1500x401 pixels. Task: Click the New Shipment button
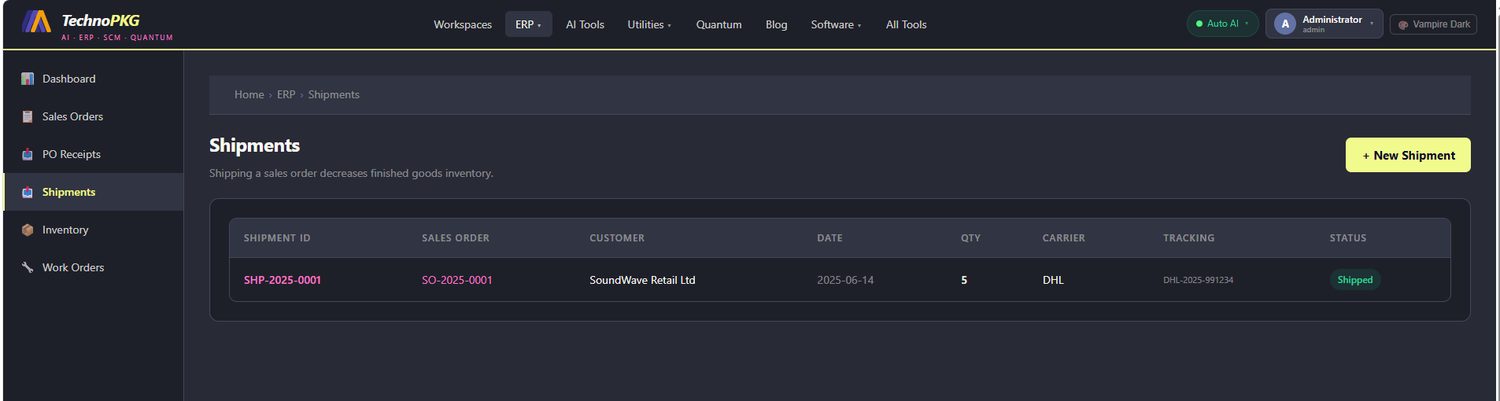click(x=1408, y=155)
